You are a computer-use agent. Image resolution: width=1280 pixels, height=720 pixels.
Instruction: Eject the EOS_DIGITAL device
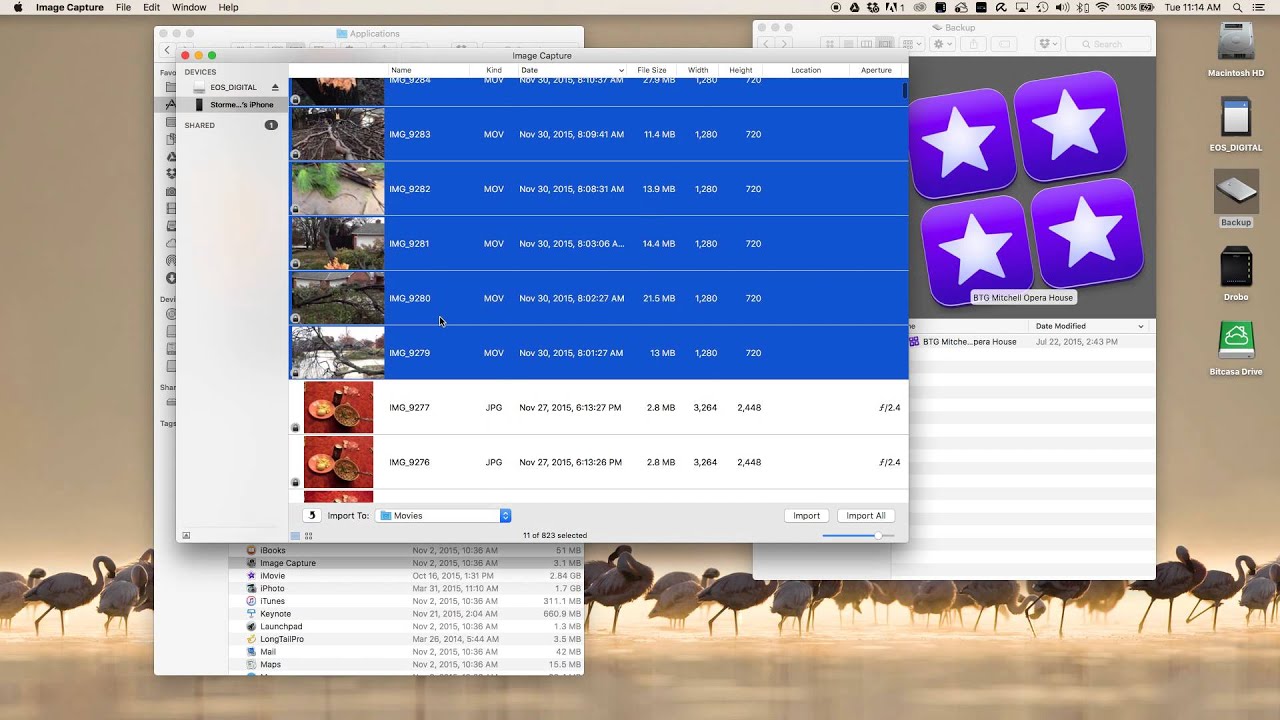tap(275, 87)
